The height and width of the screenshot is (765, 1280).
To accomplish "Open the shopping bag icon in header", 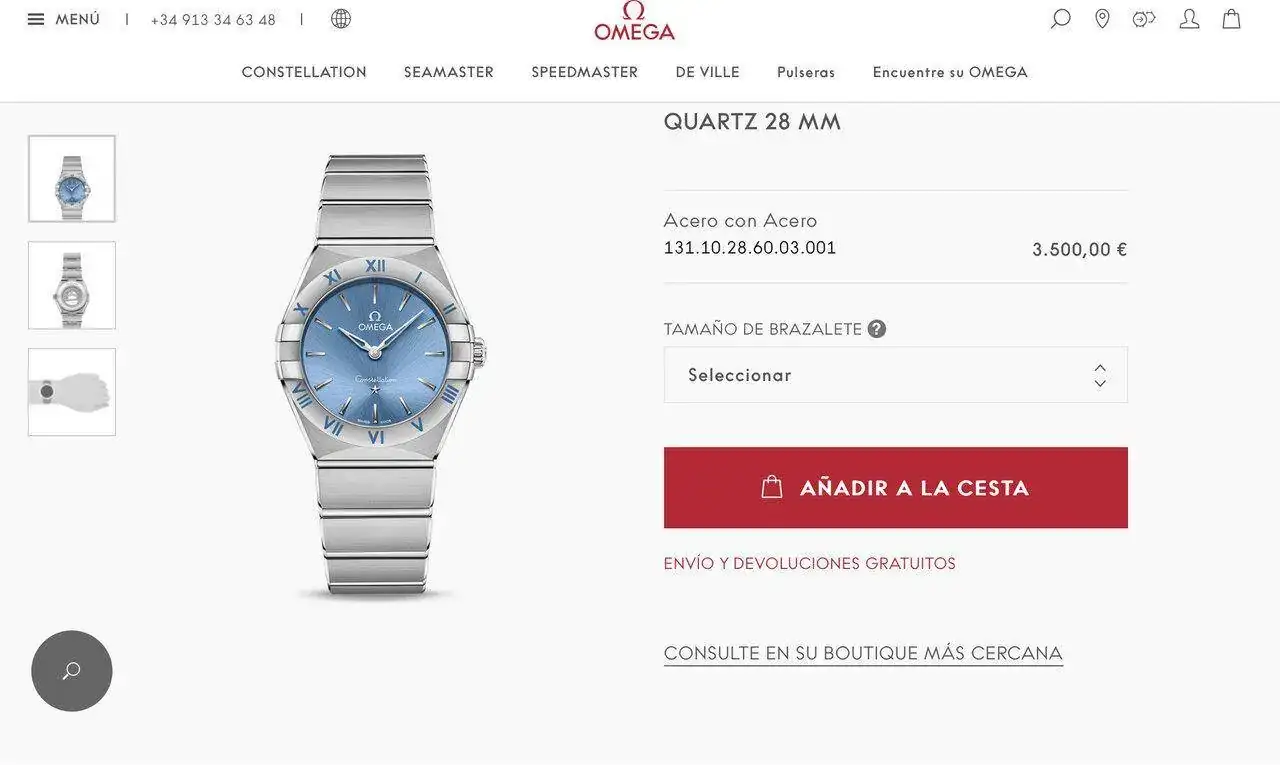I will (1232, 19).
